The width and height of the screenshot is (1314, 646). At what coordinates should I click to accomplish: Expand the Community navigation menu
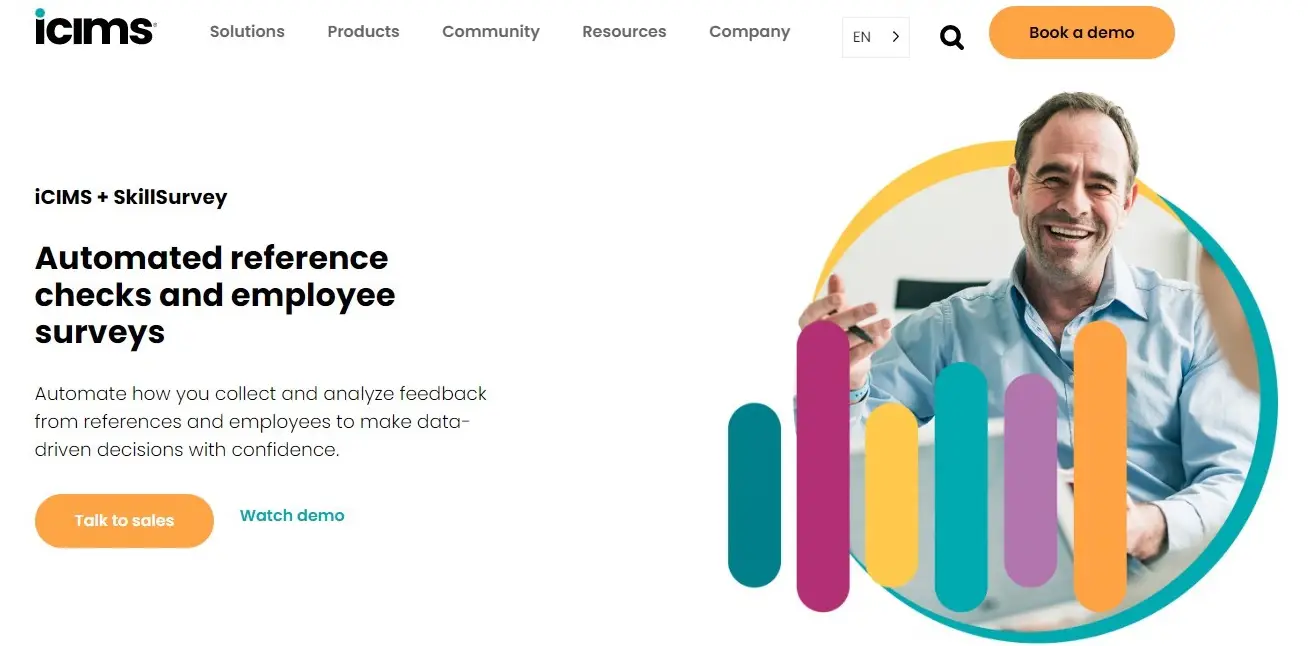click(491, 32)
